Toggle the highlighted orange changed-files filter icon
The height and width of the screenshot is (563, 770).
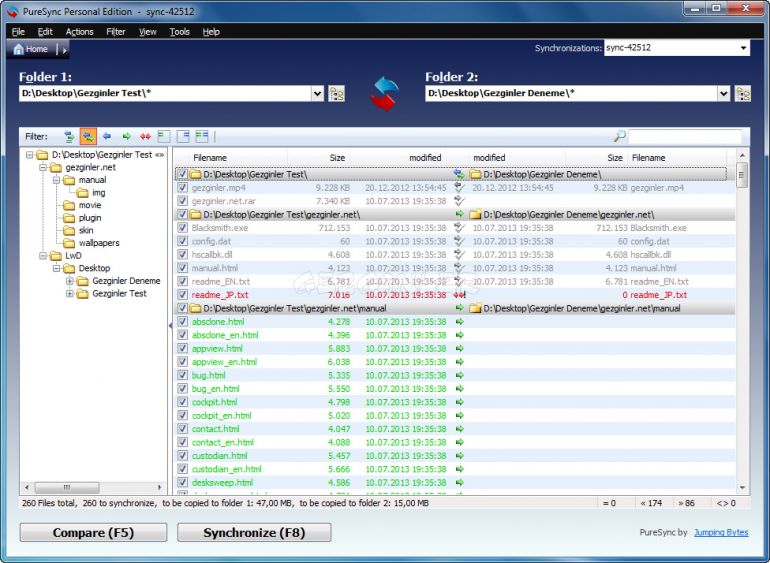[x=88, y=136]
